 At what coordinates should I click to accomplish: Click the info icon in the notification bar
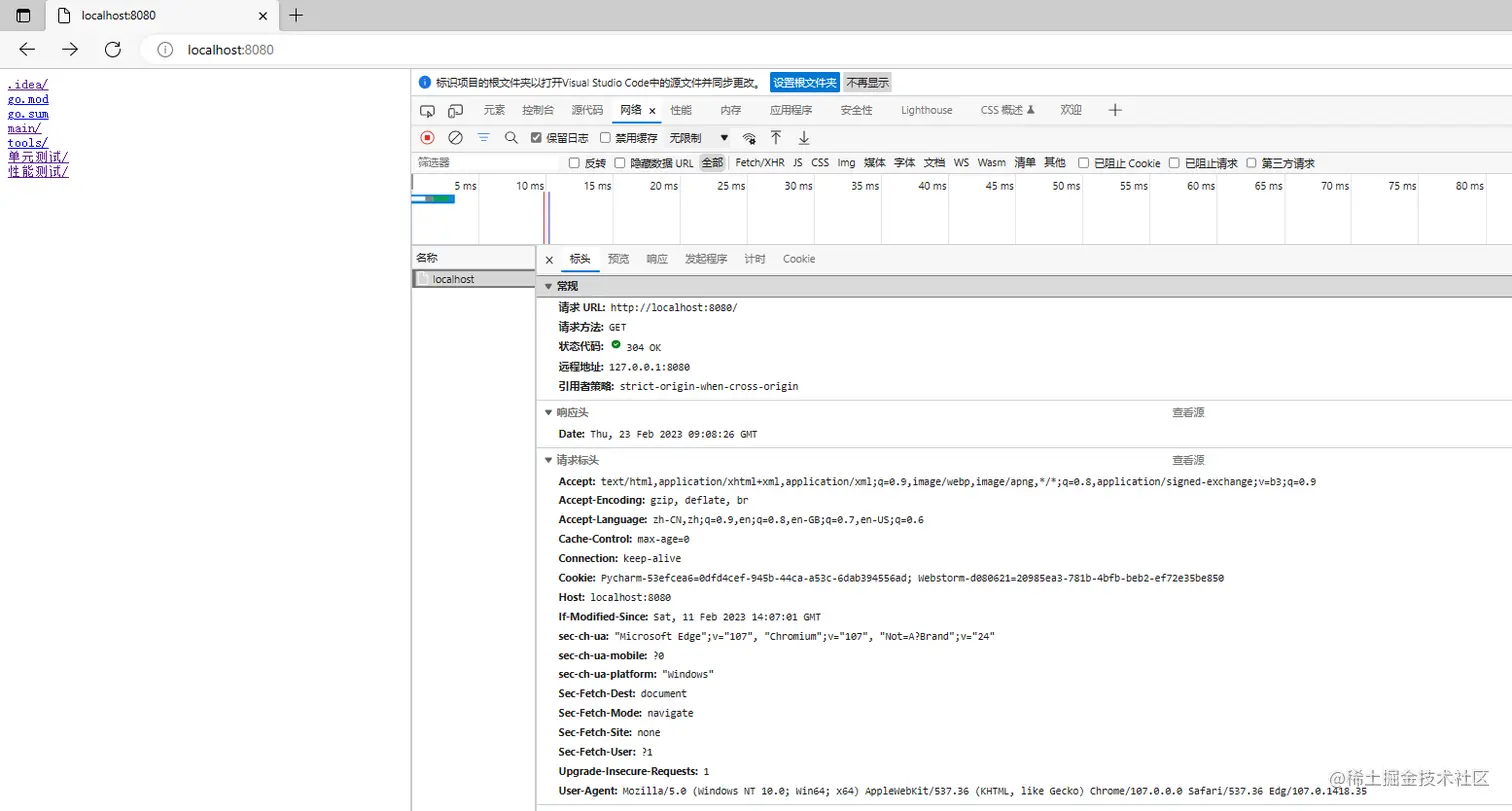pyautogui.click(x=425, y=83)
